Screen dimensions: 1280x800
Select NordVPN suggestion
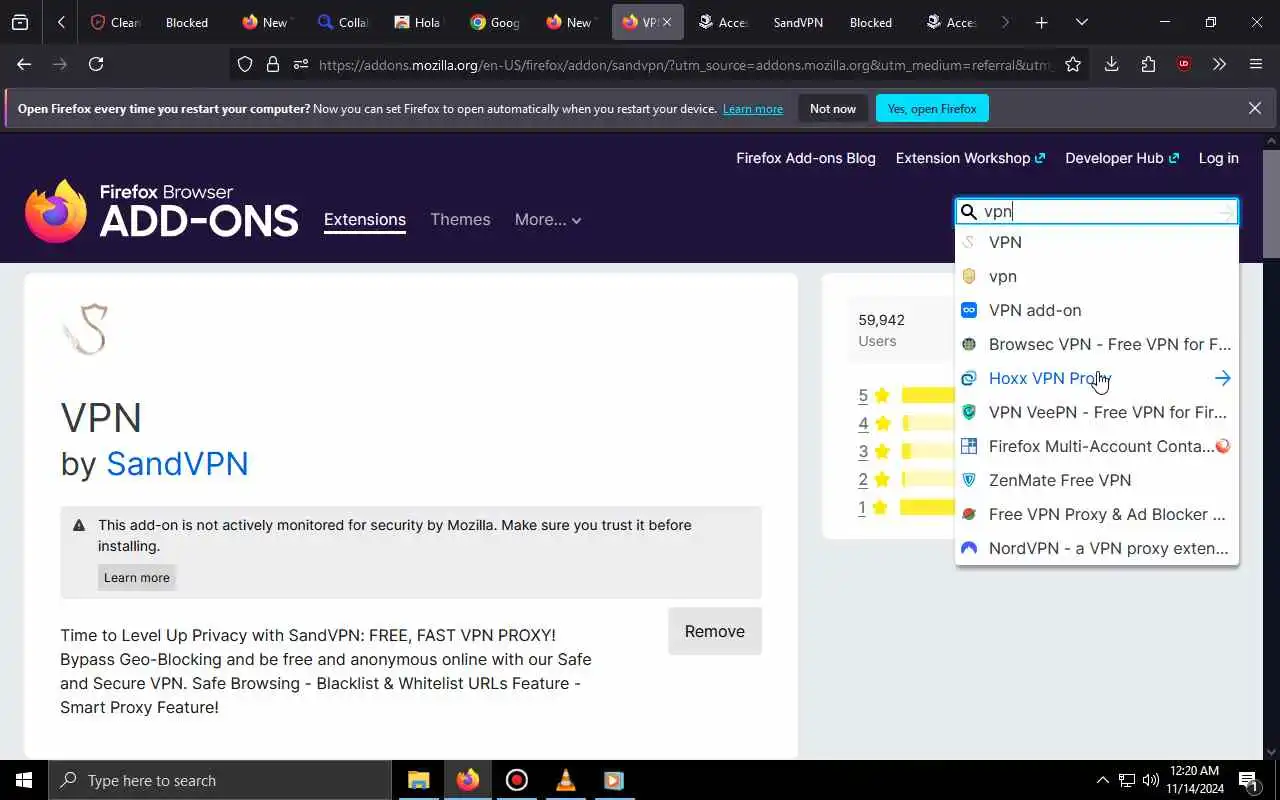[x=1097, y=548]
